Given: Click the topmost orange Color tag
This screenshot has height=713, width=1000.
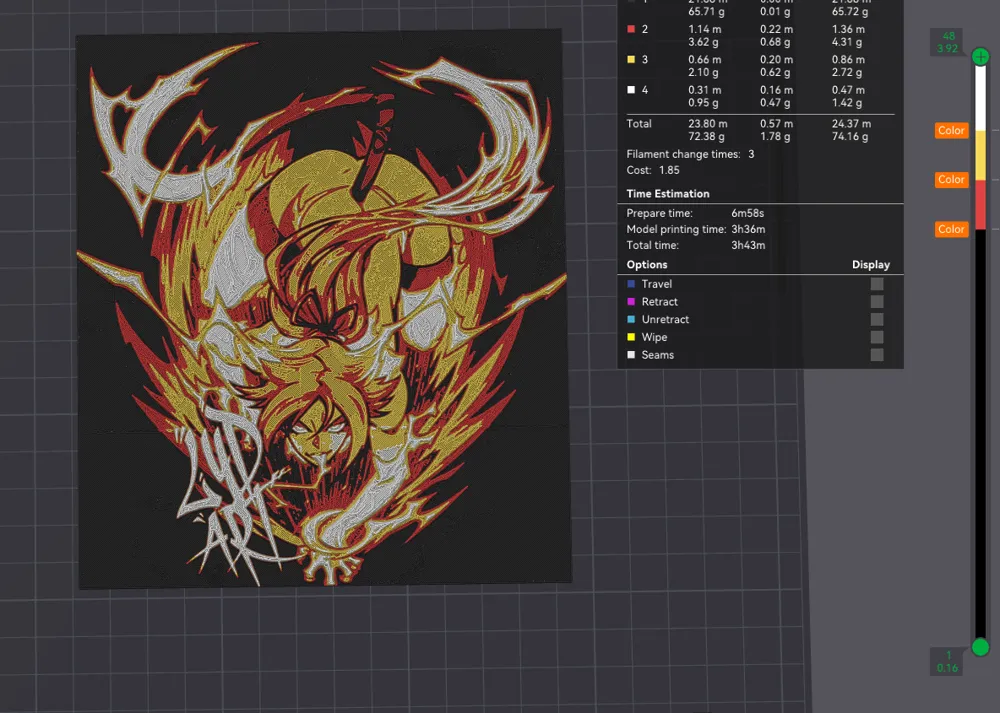Looking at the screenshot, I should [951, 130].
